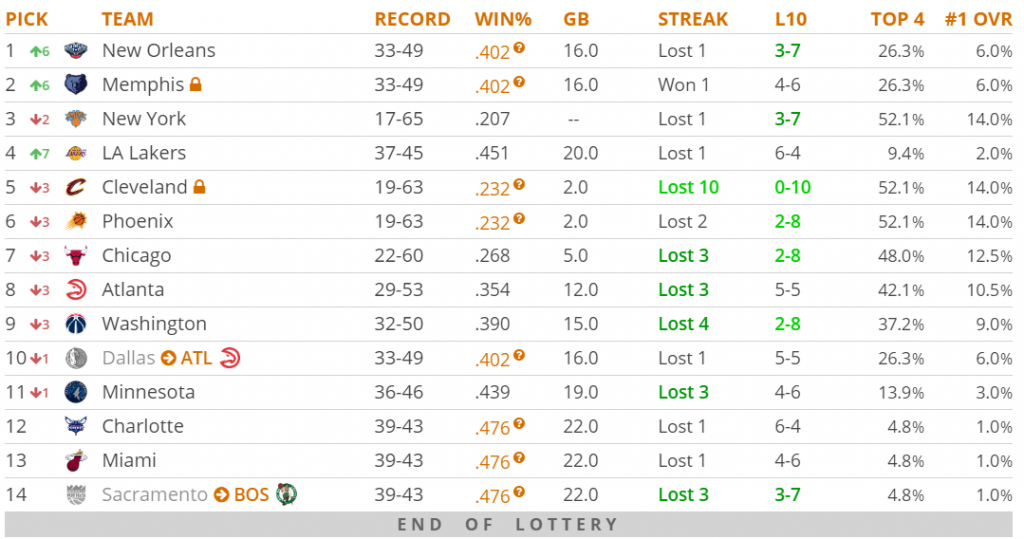The width and height of the screenshot is (1024, 539).
Task: Click the lock icon beside Memphis
Action: coord(196,85)
